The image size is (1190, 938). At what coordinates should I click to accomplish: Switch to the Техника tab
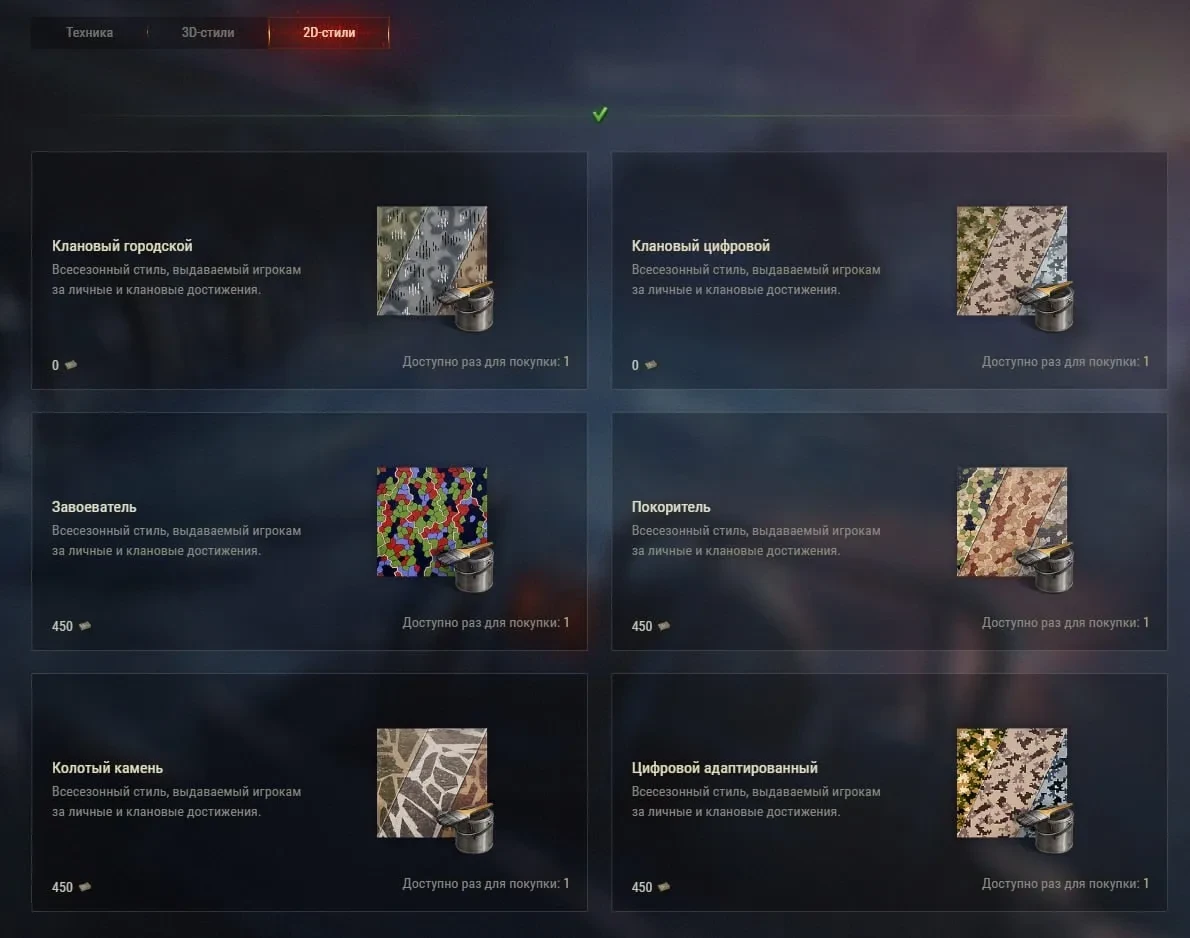89,33
